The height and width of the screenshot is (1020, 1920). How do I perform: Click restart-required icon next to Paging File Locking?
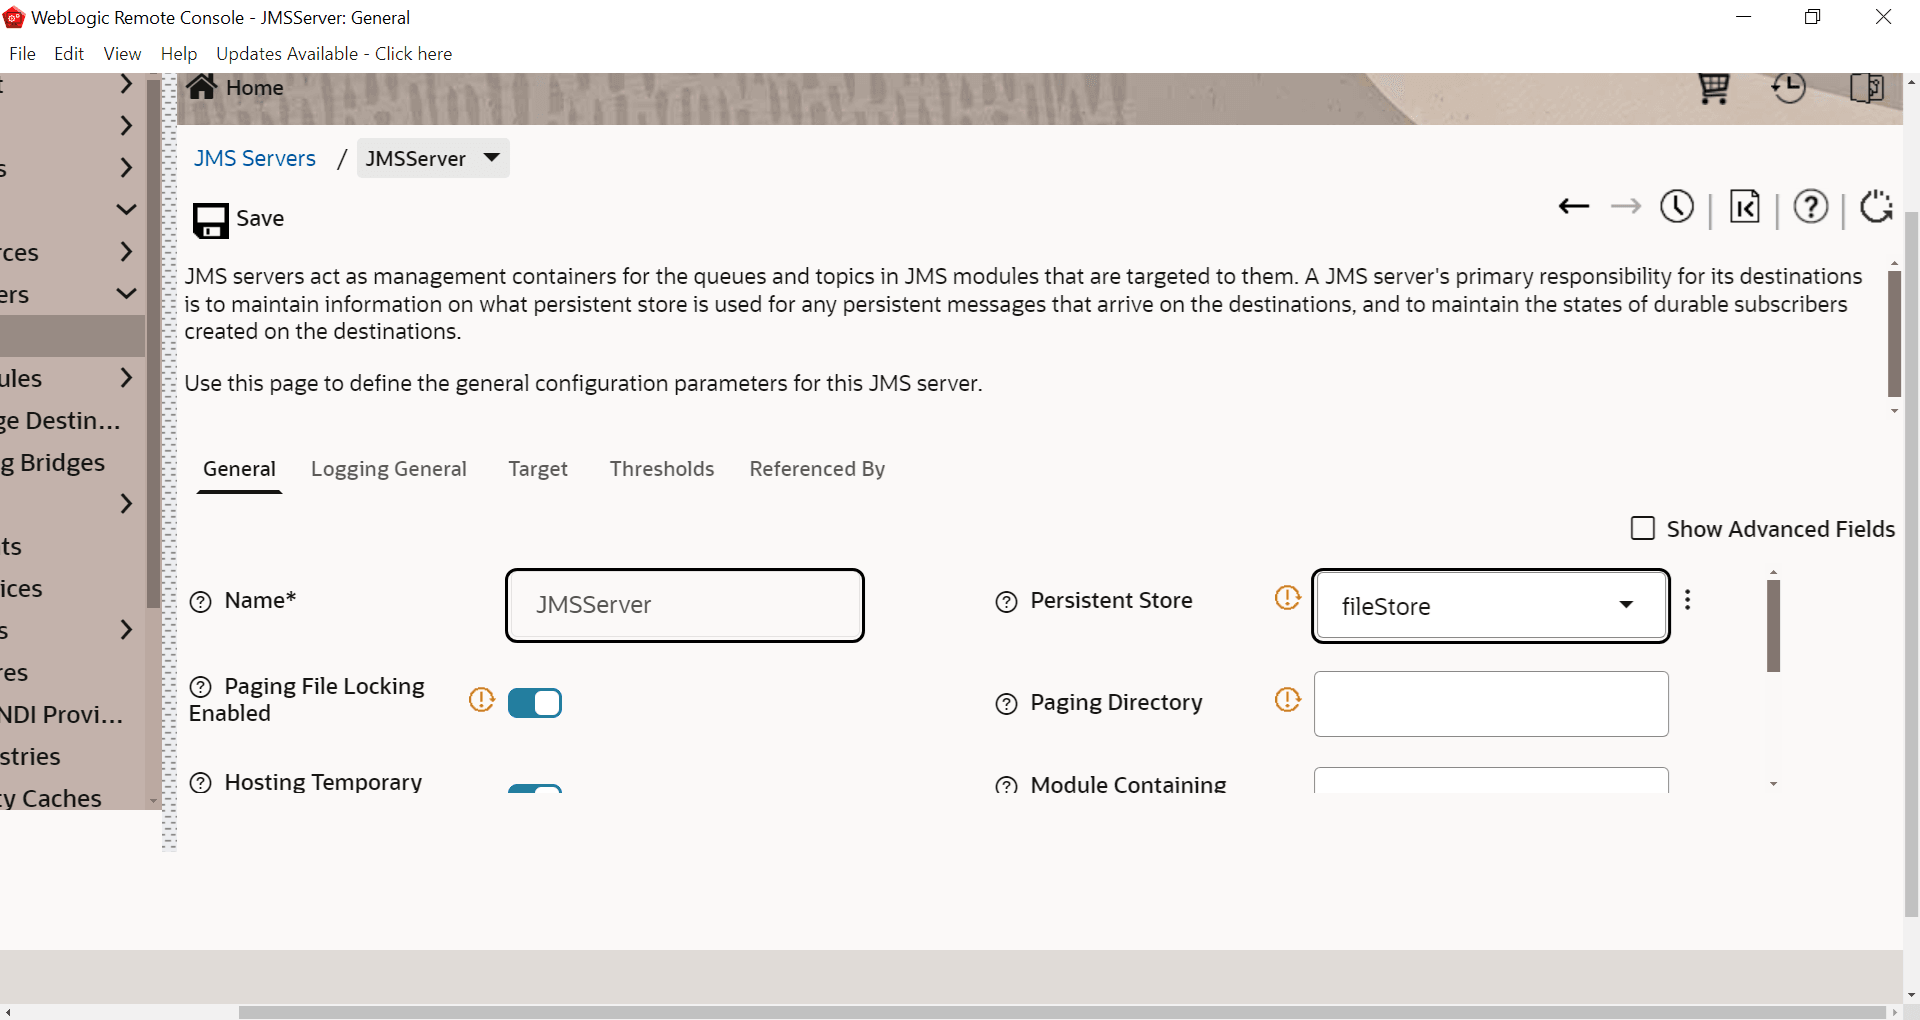[482, 700]
